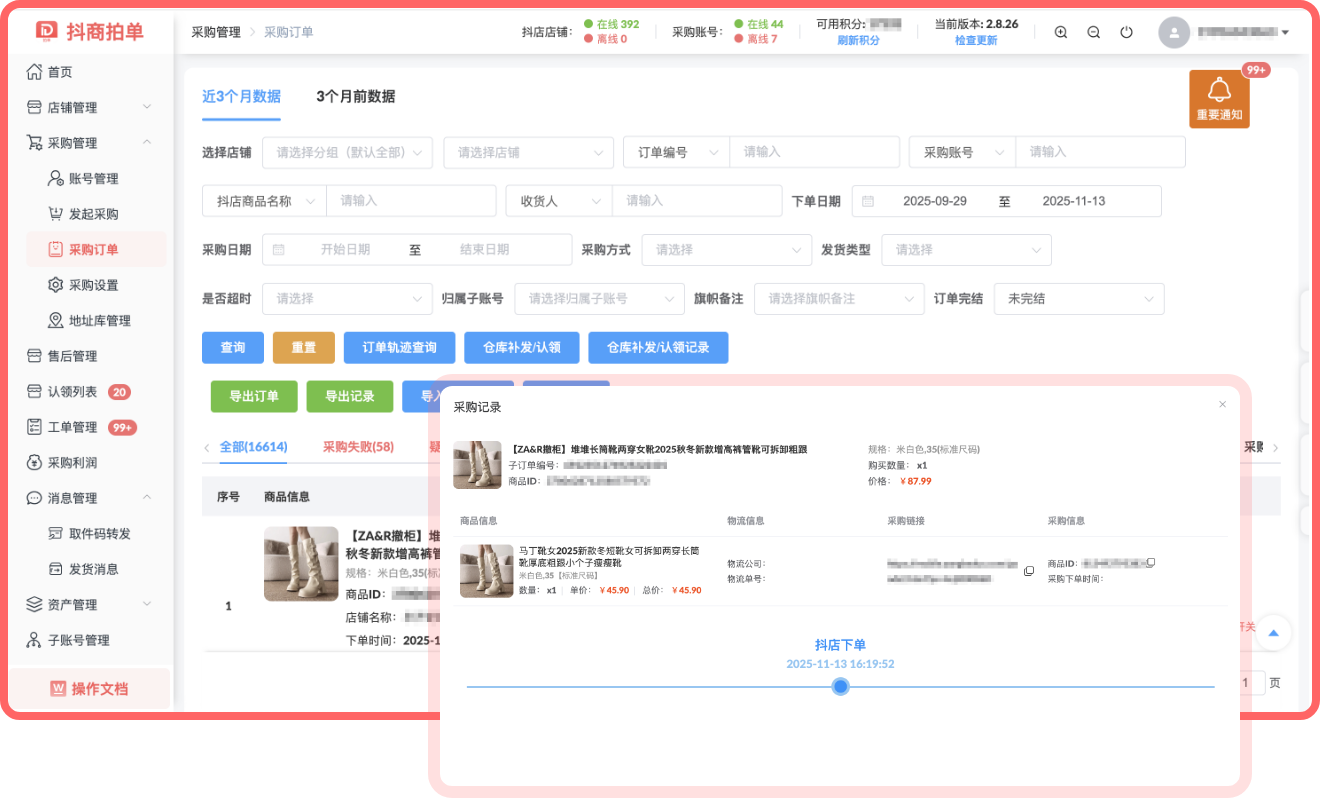Click the power logout icon

[1127, 32]
